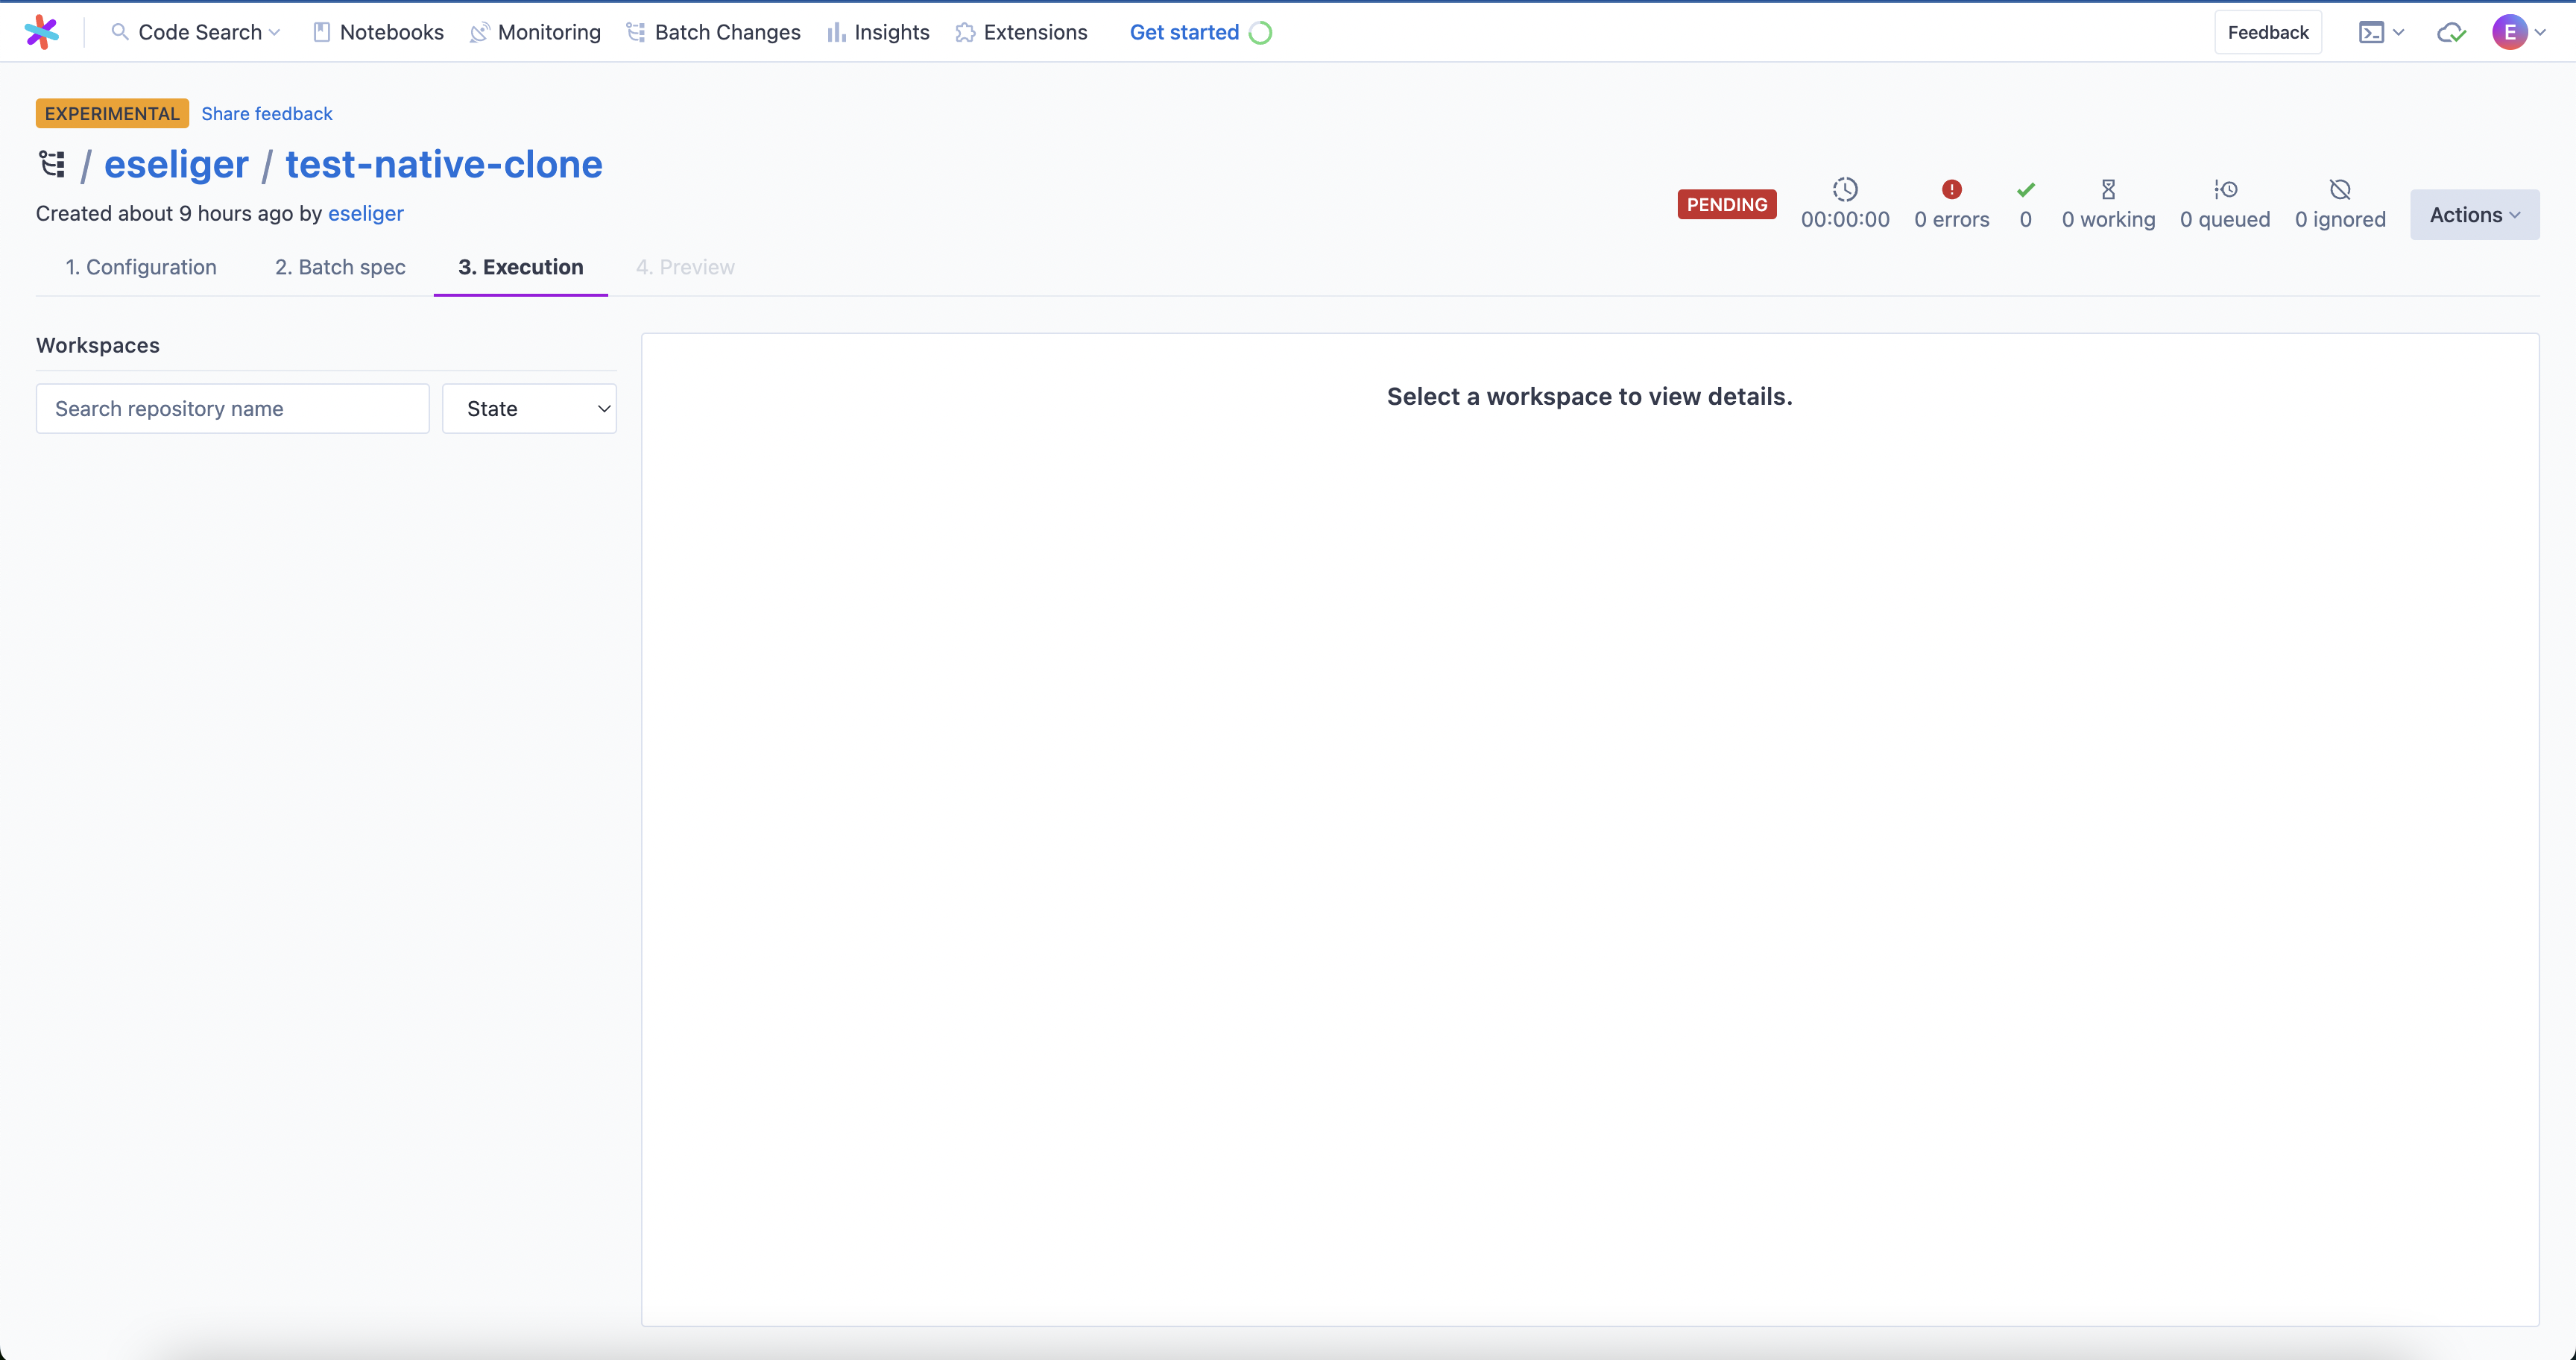
Task: Click the hourglass working icon
Action: click(2108, 189)
